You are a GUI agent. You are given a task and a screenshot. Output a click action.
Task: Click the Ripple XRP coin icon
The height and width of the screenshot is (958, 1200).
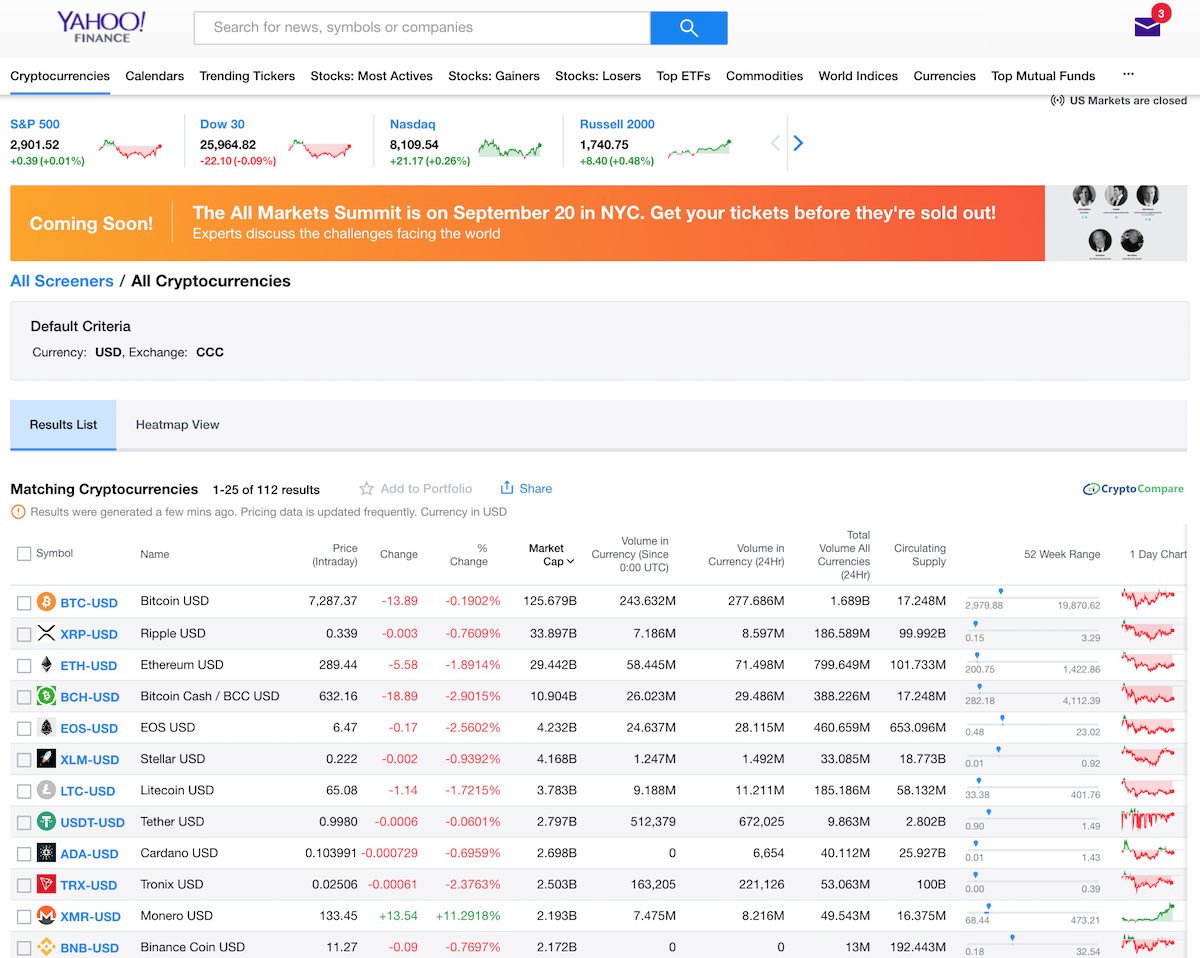46,633
